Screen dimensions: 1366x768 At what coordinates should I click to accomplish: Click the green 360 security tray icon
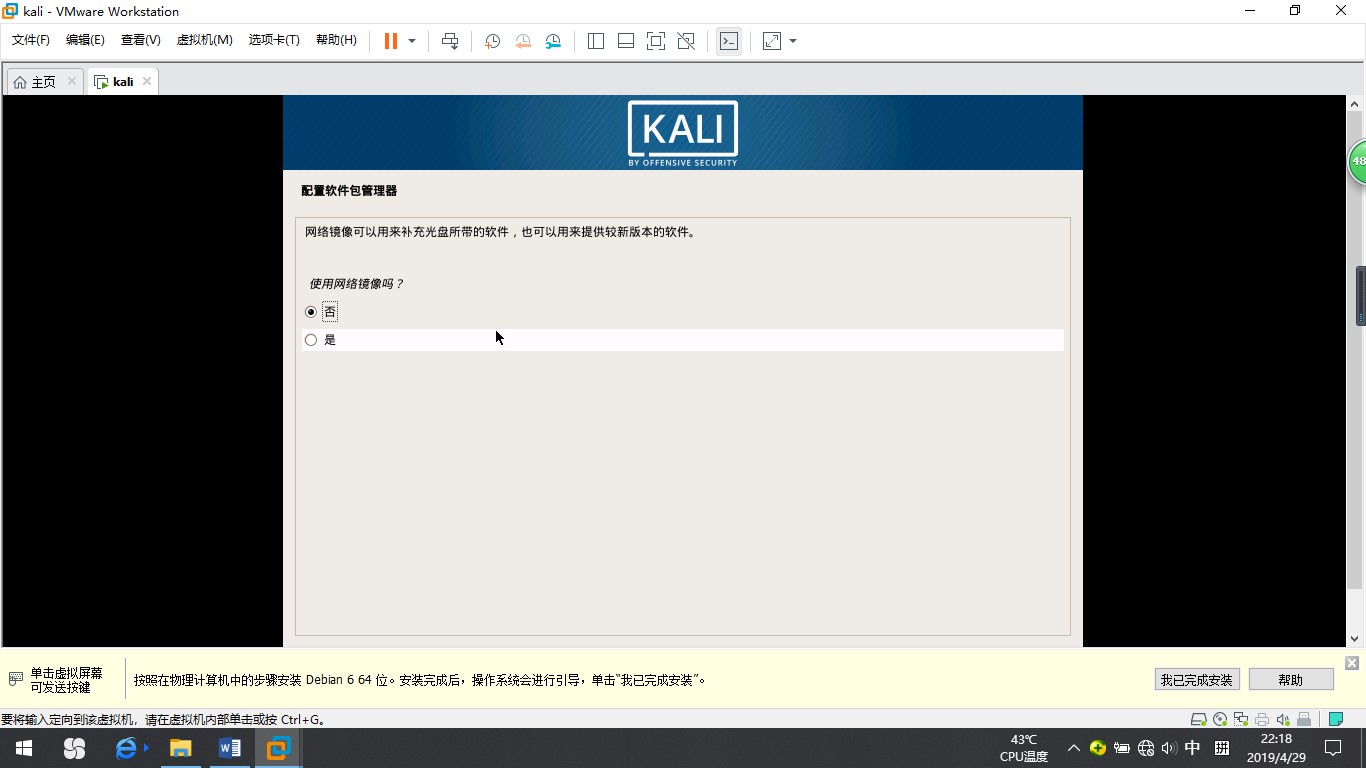[1098, 748]
